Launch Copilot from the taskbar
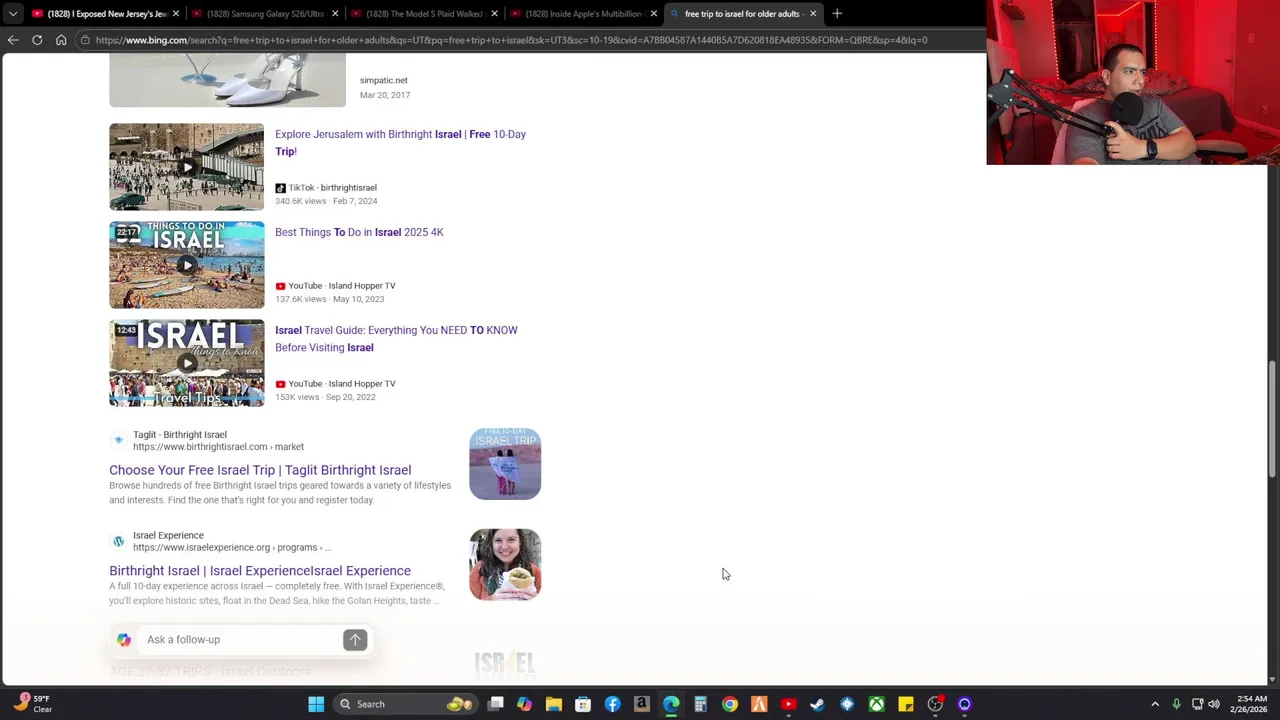Screen dimensions: 1280x720 click(x=524, y=704)
